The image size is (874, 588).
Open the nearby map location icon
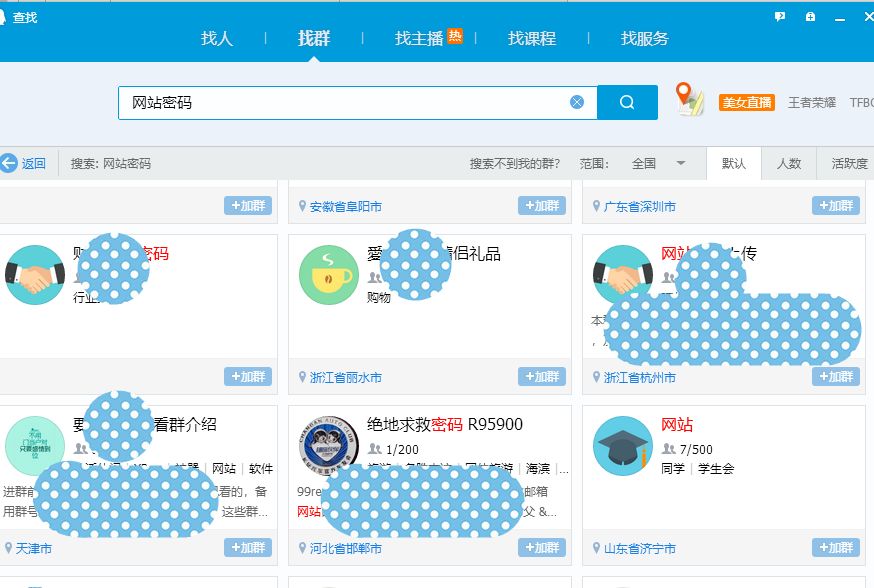coord(687,99)
